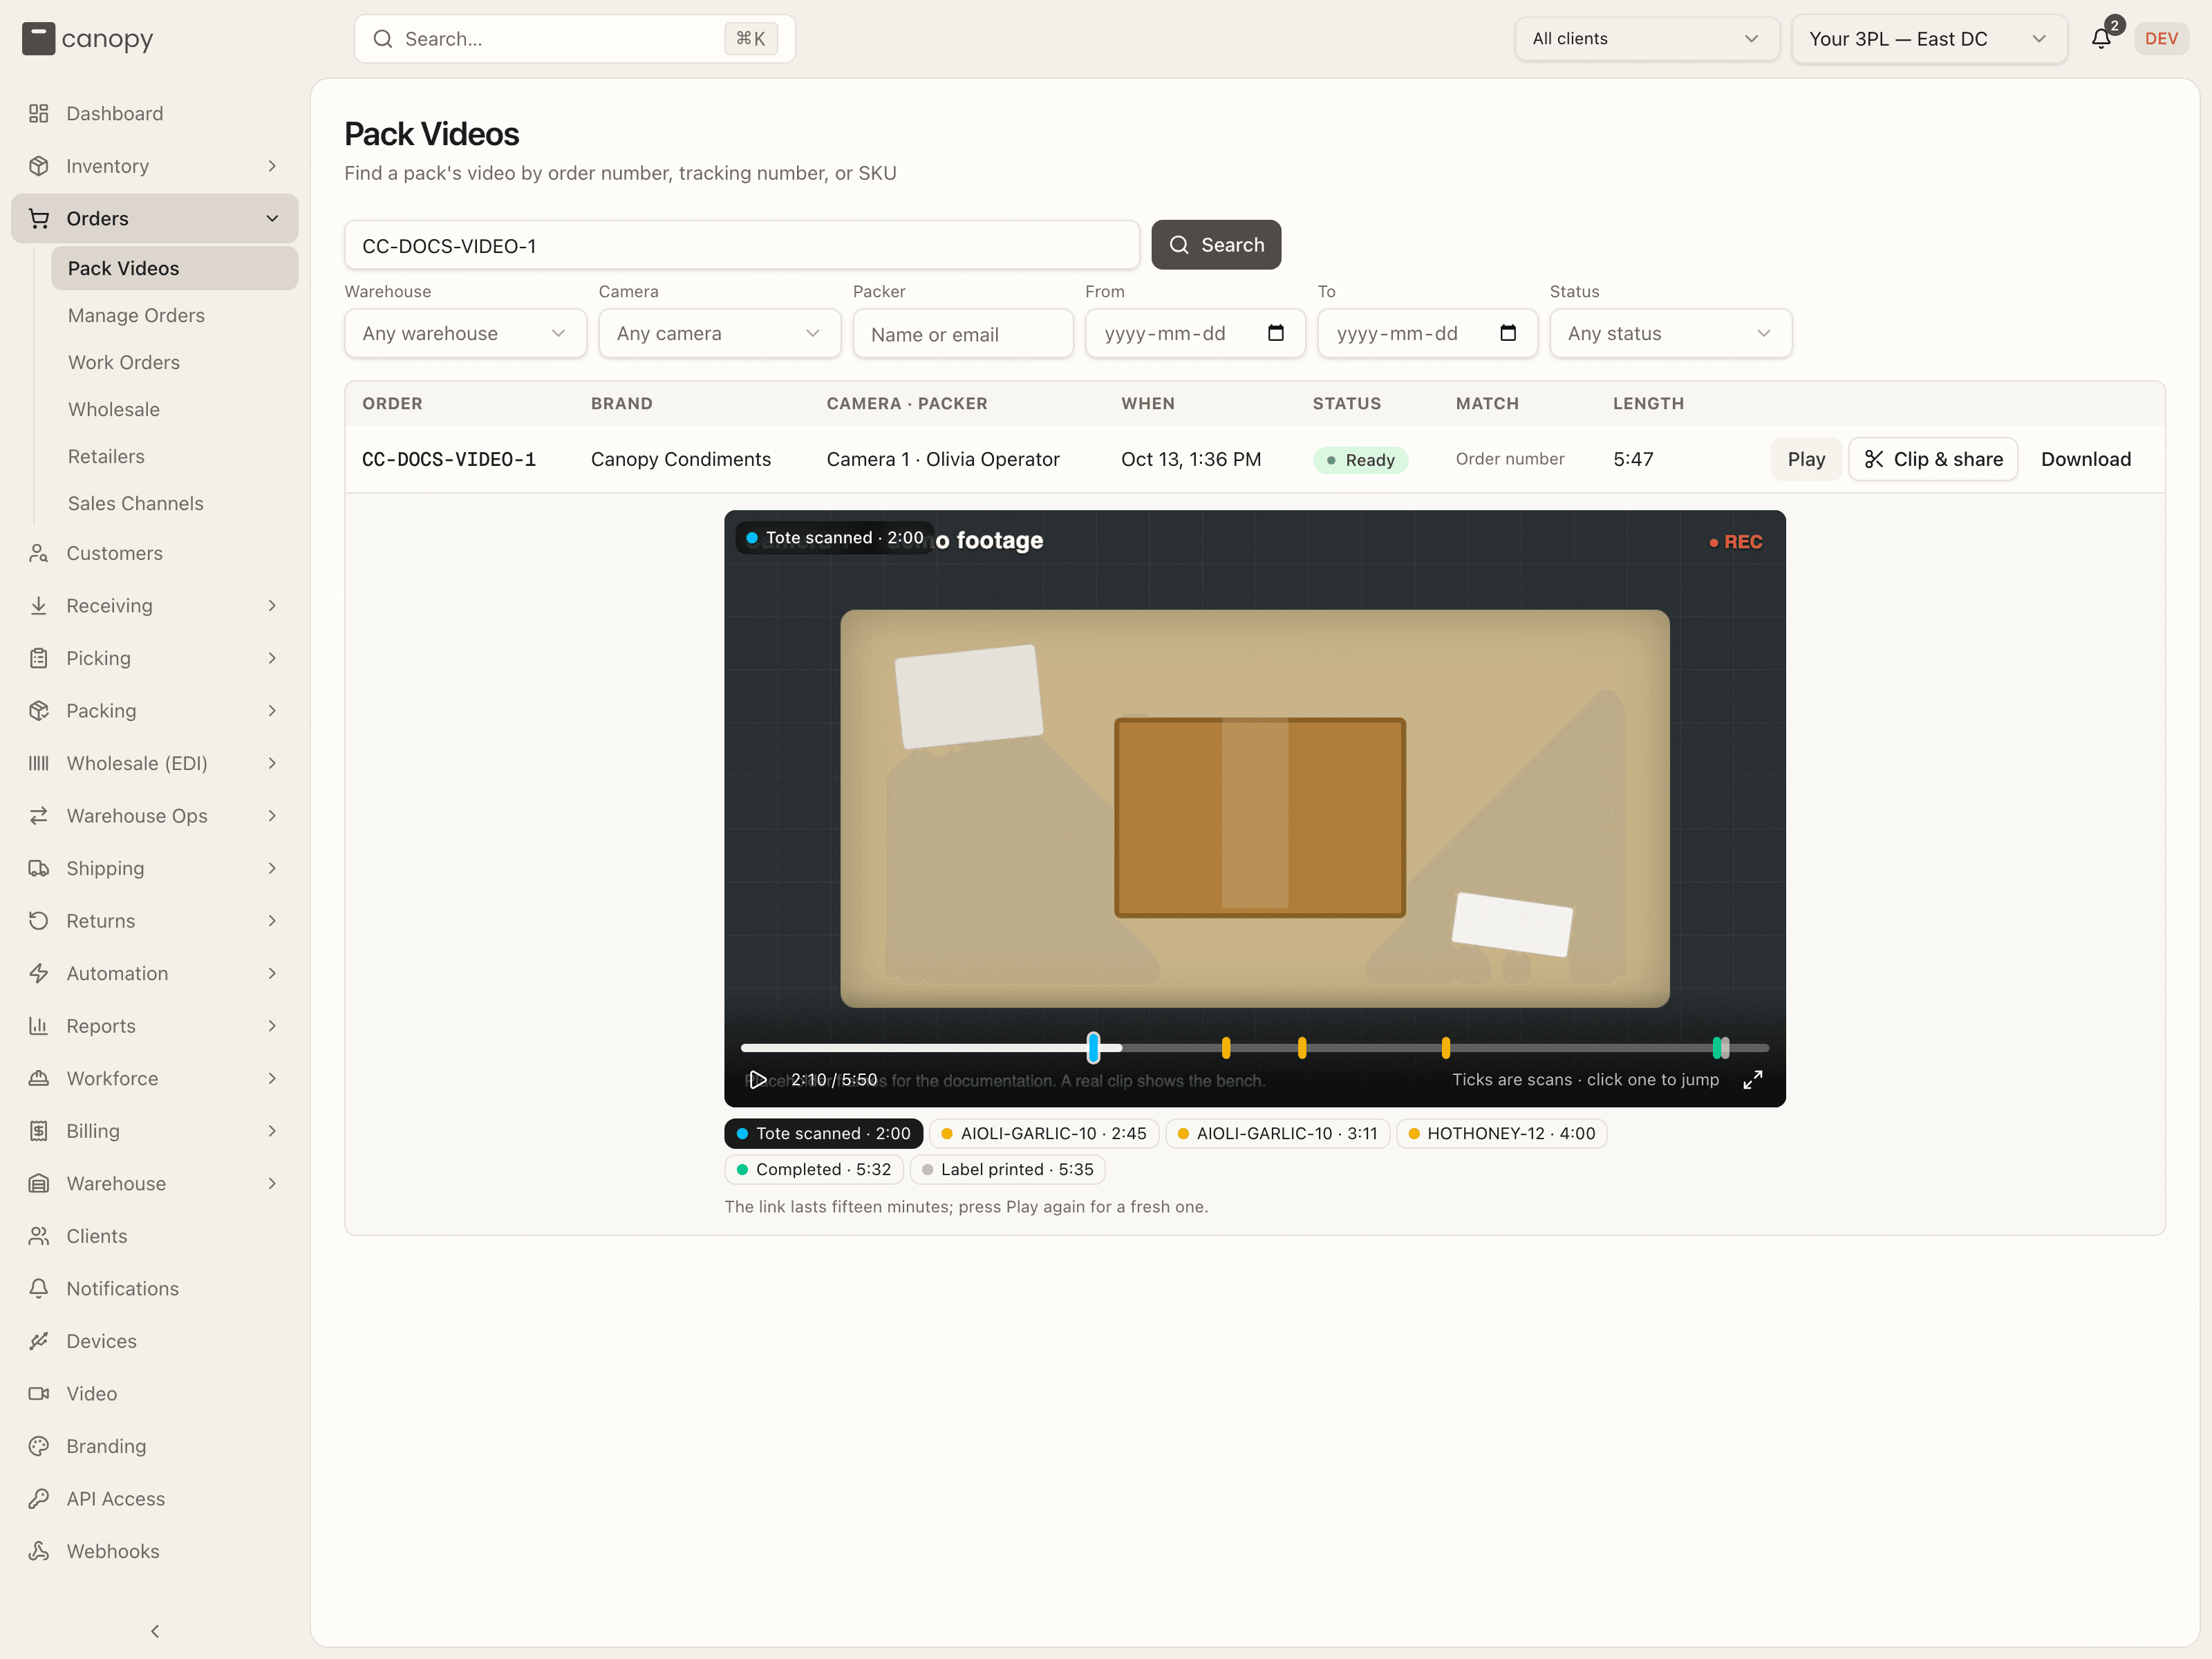Viewport: 2212px width, 1659px height.
Task: Click the Webhooks icon in sidebar
Action: pos(39,1551)
